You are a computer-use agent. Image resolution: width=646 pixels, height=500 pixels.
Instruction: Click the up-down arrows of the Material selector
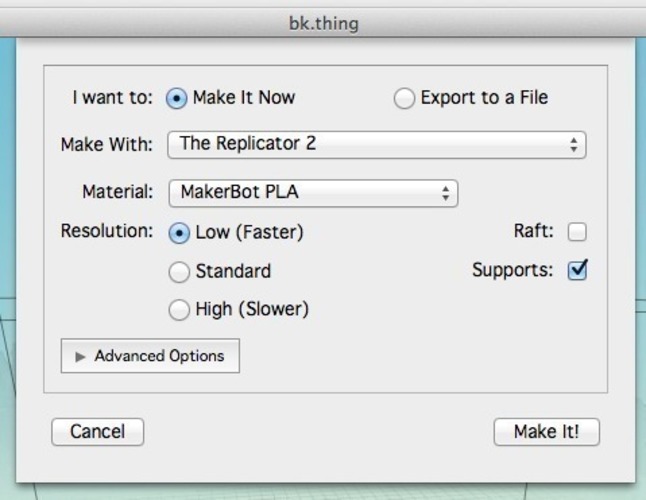(x=445, y=193)
